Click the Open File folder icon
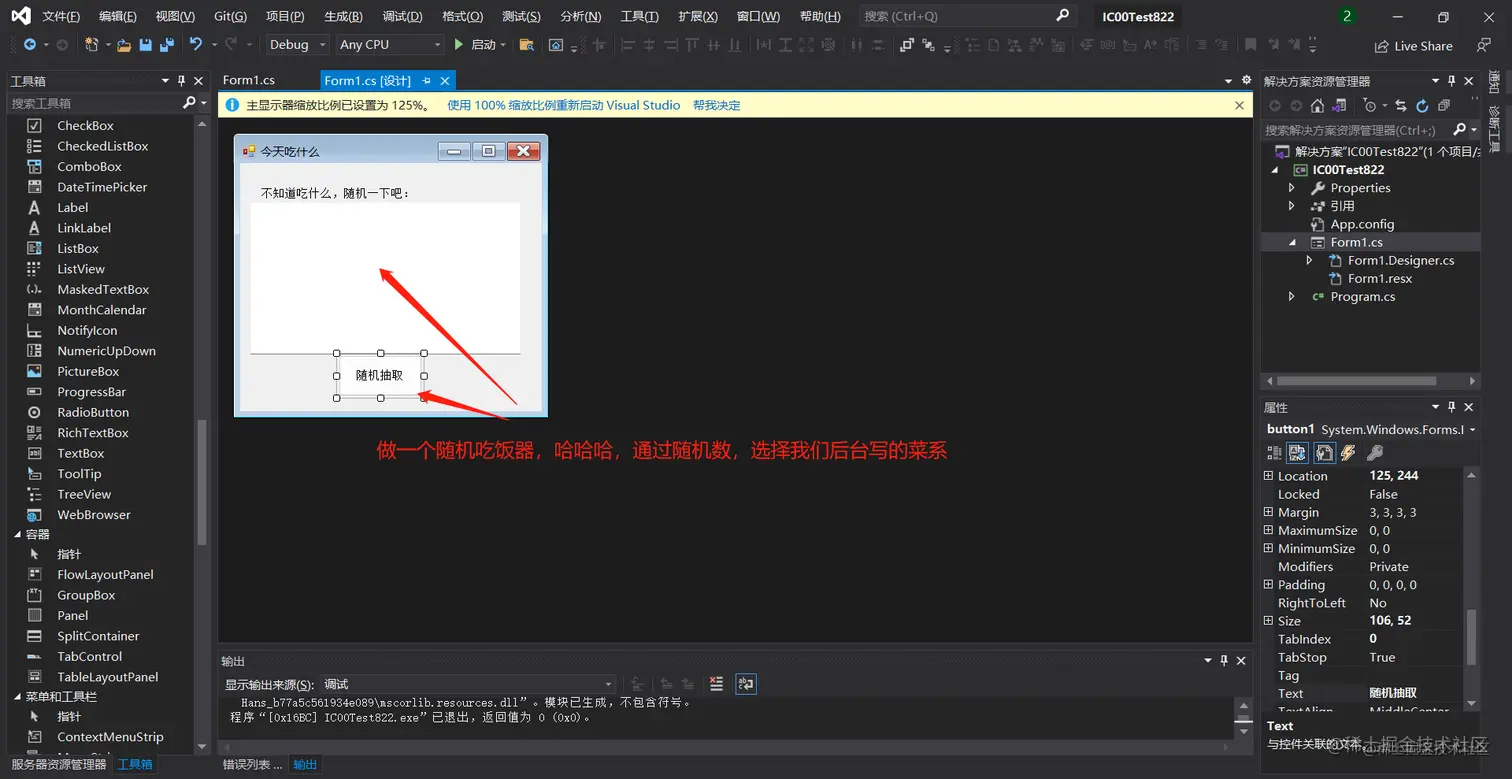 (124, 45)
